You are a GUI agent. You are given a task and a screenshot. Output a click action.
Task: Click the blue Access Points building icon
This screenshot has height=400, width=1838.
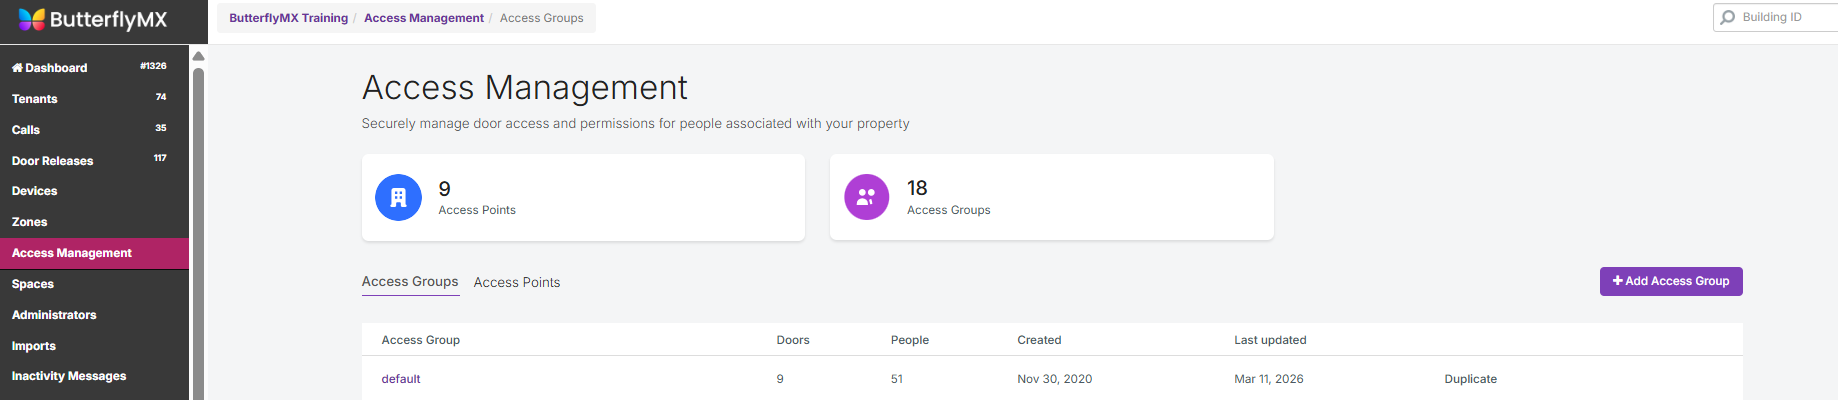pyautogui.click(x=398, y=197)
